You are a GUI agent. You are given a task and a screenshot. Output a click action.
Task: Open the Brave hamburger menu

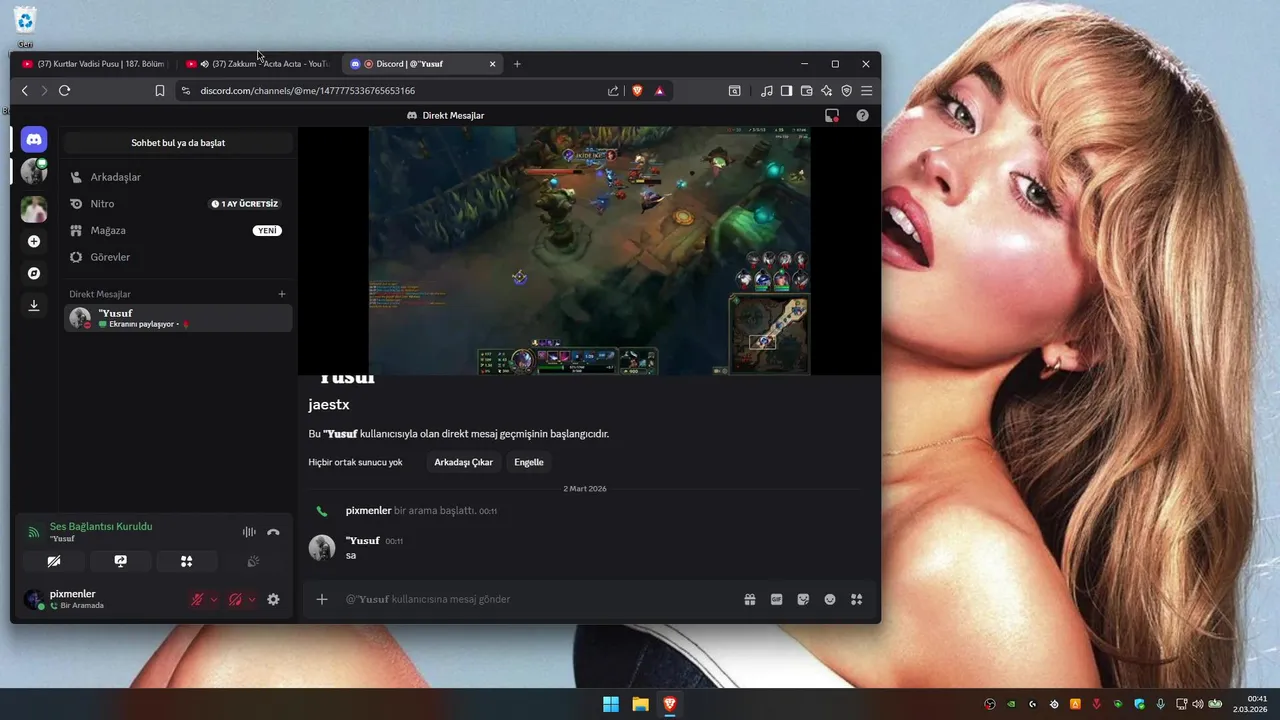tap(867, 90)
